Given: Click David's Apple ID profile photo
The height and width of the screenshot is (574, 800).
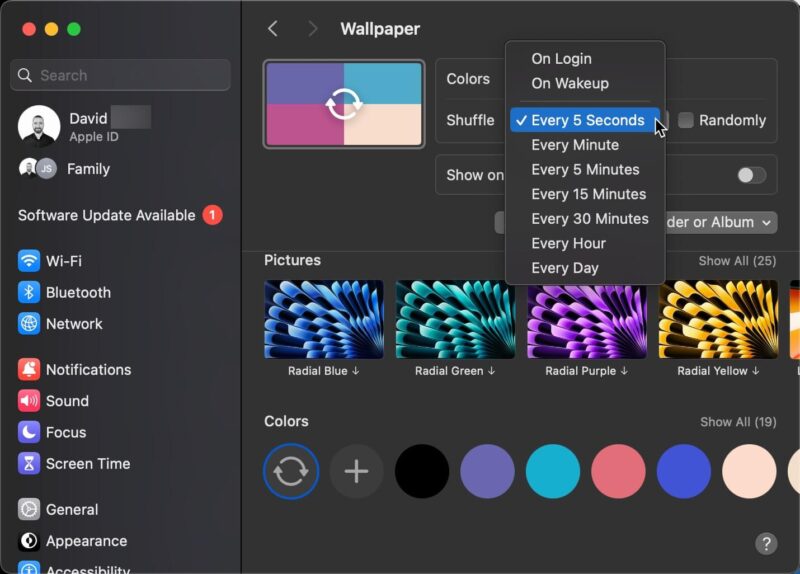Looking at the screenshot, I should coord(39,126).
